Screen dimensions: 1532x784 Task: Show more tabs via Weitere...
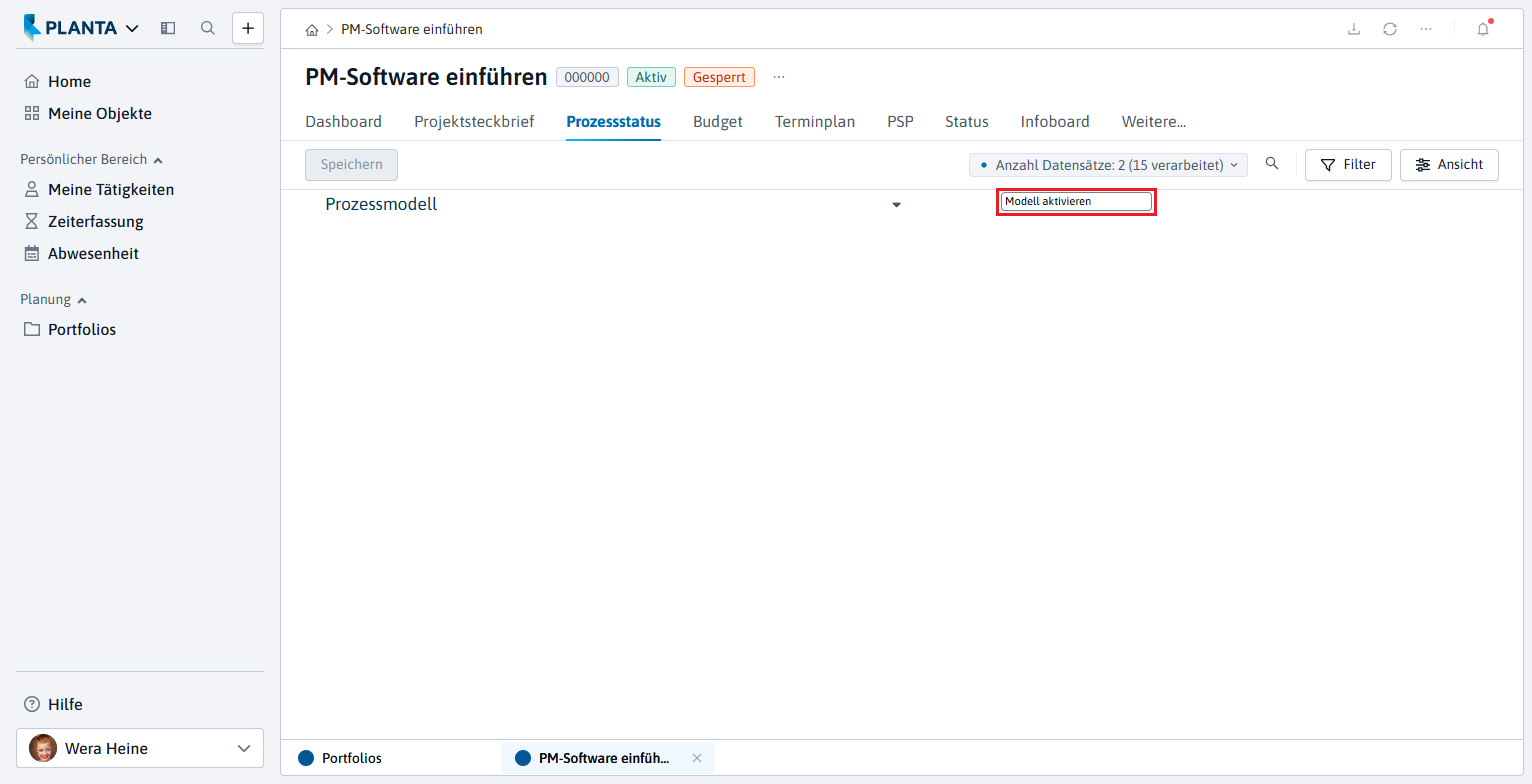(1154, 122)
